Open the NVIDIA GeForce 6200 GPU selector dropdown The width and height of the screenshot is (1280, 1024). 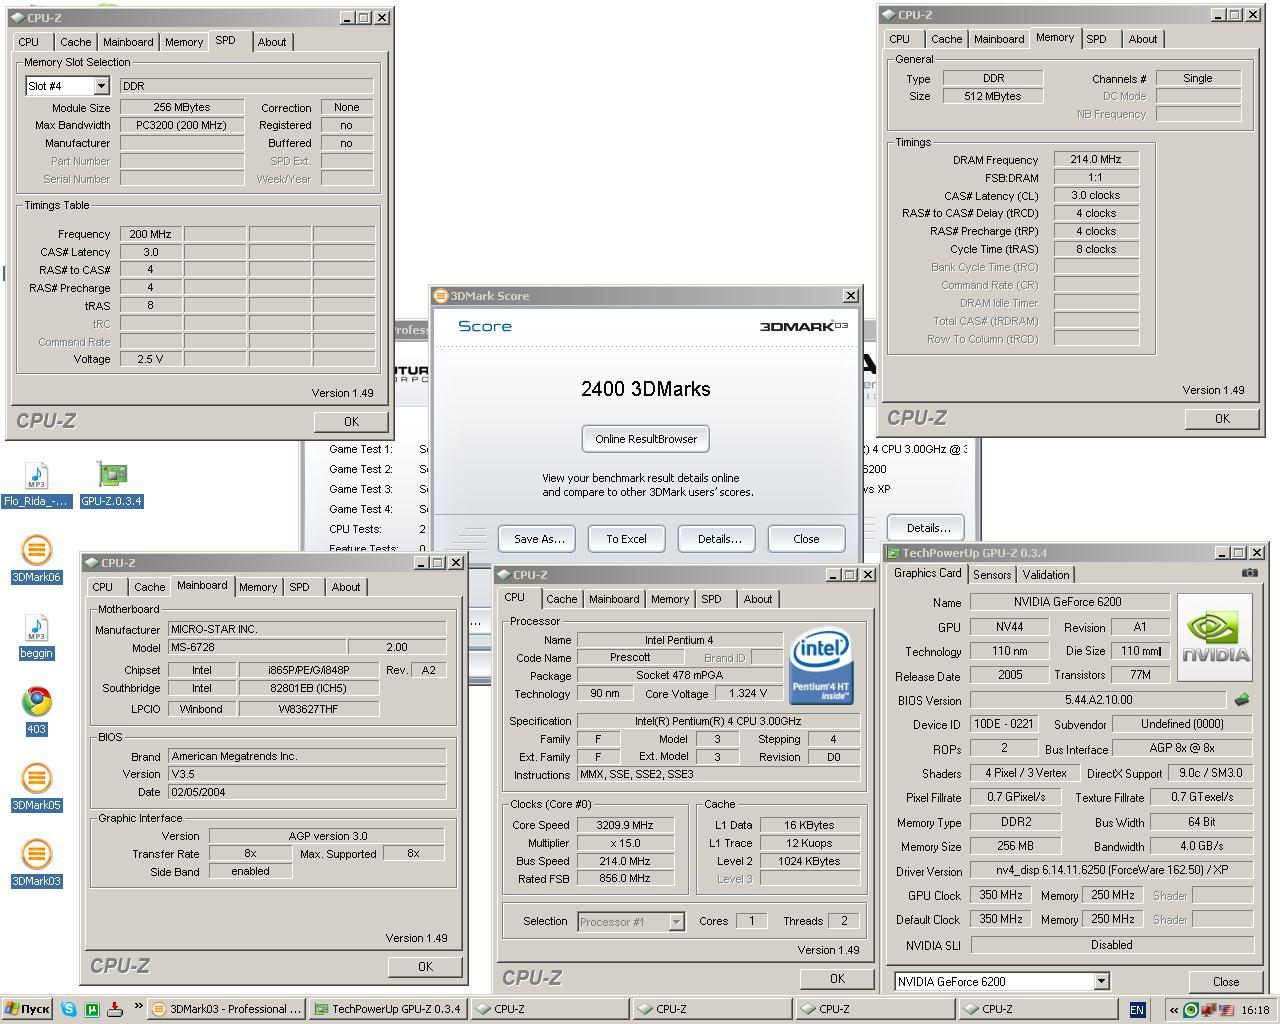click(x=1101, y=981)
